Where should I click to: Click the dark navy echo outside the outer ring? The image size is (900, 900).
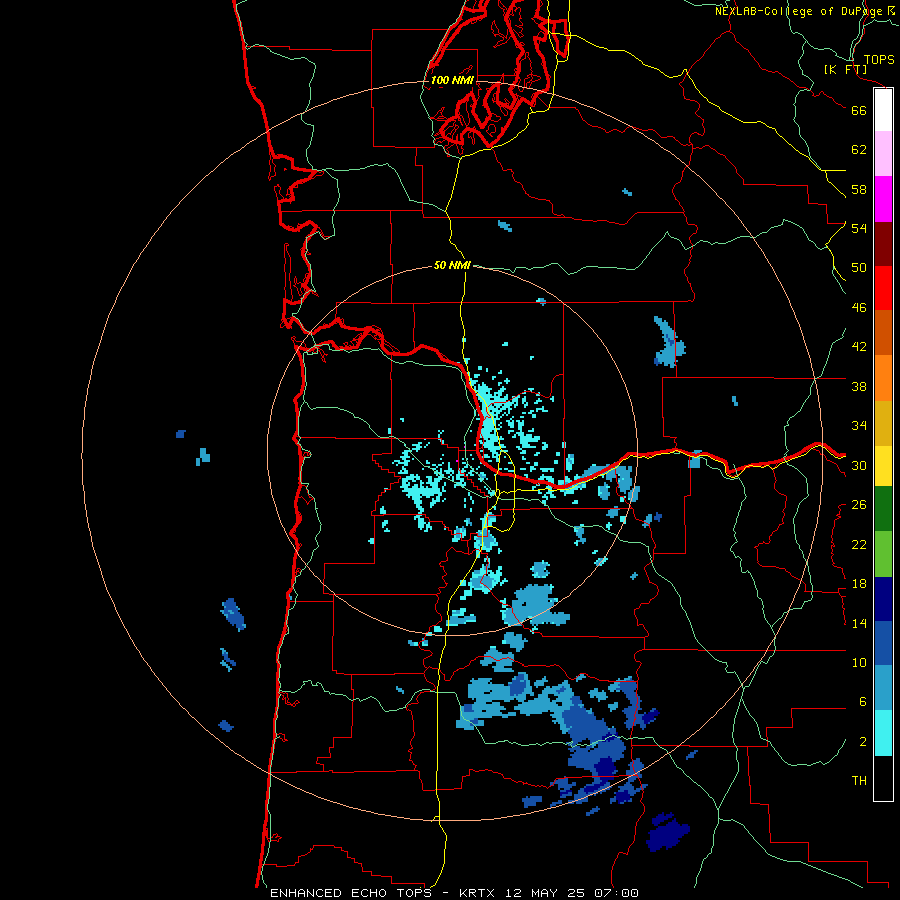click(667, 831)
